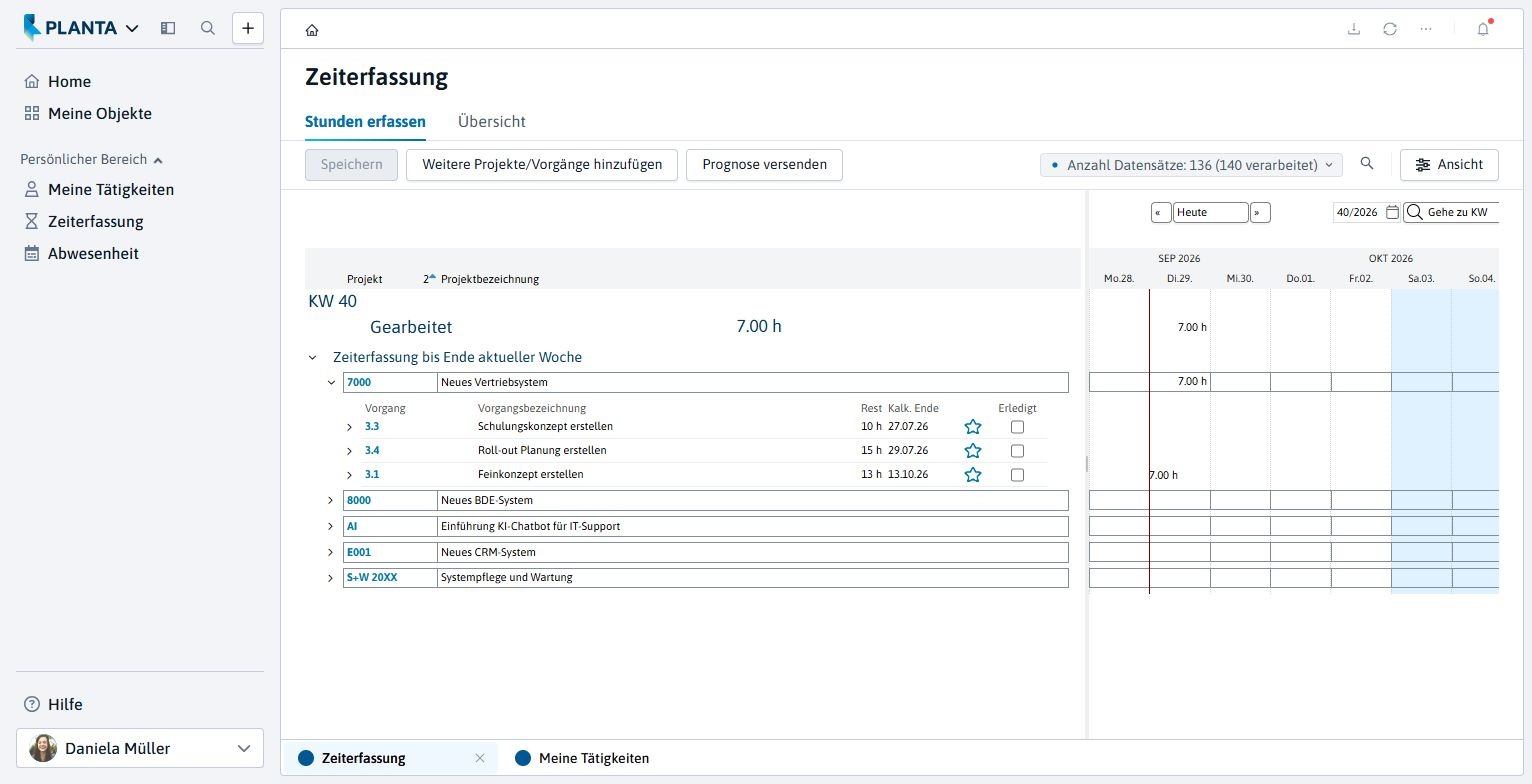Viewport: 1532px width, 784px height.
Task: Click the Prognose versenden button
Action: click(x=764, y=165)
